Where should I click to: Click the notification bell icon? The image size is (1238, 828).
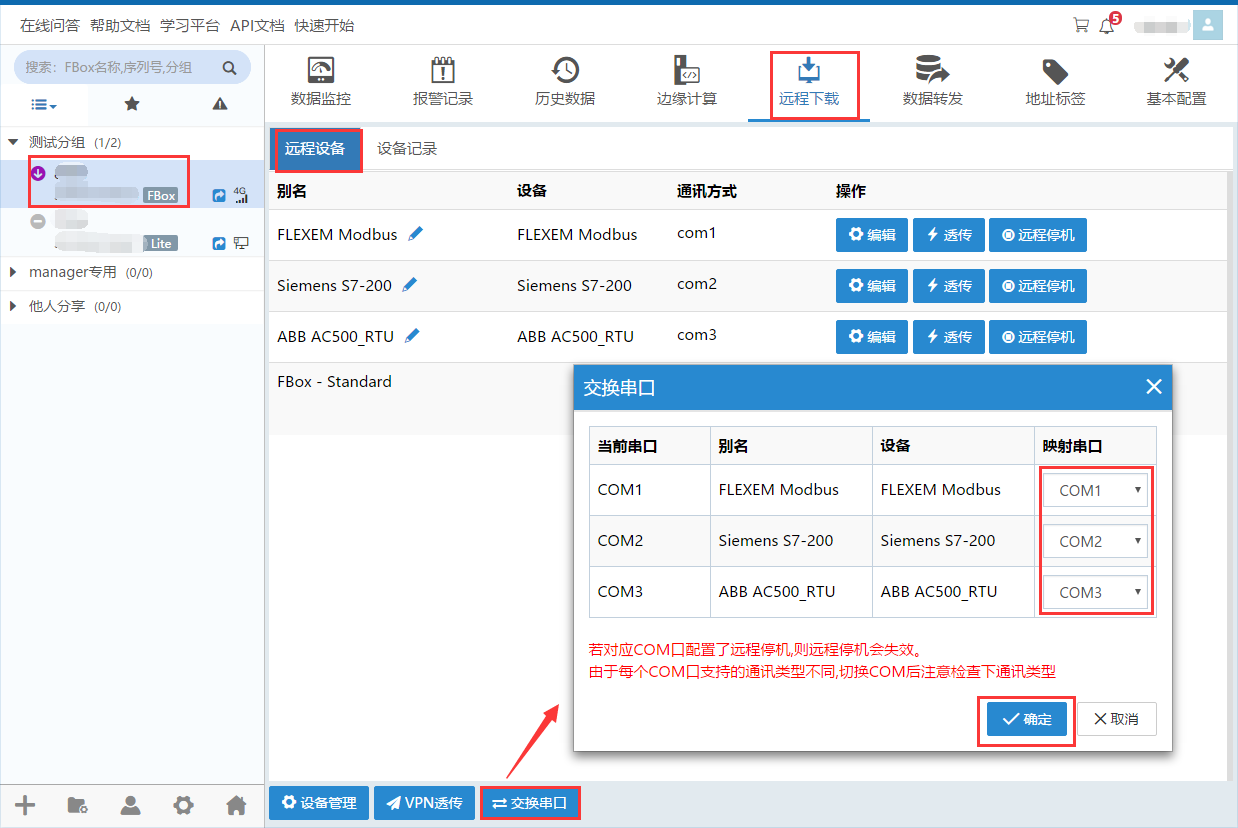1106,26
